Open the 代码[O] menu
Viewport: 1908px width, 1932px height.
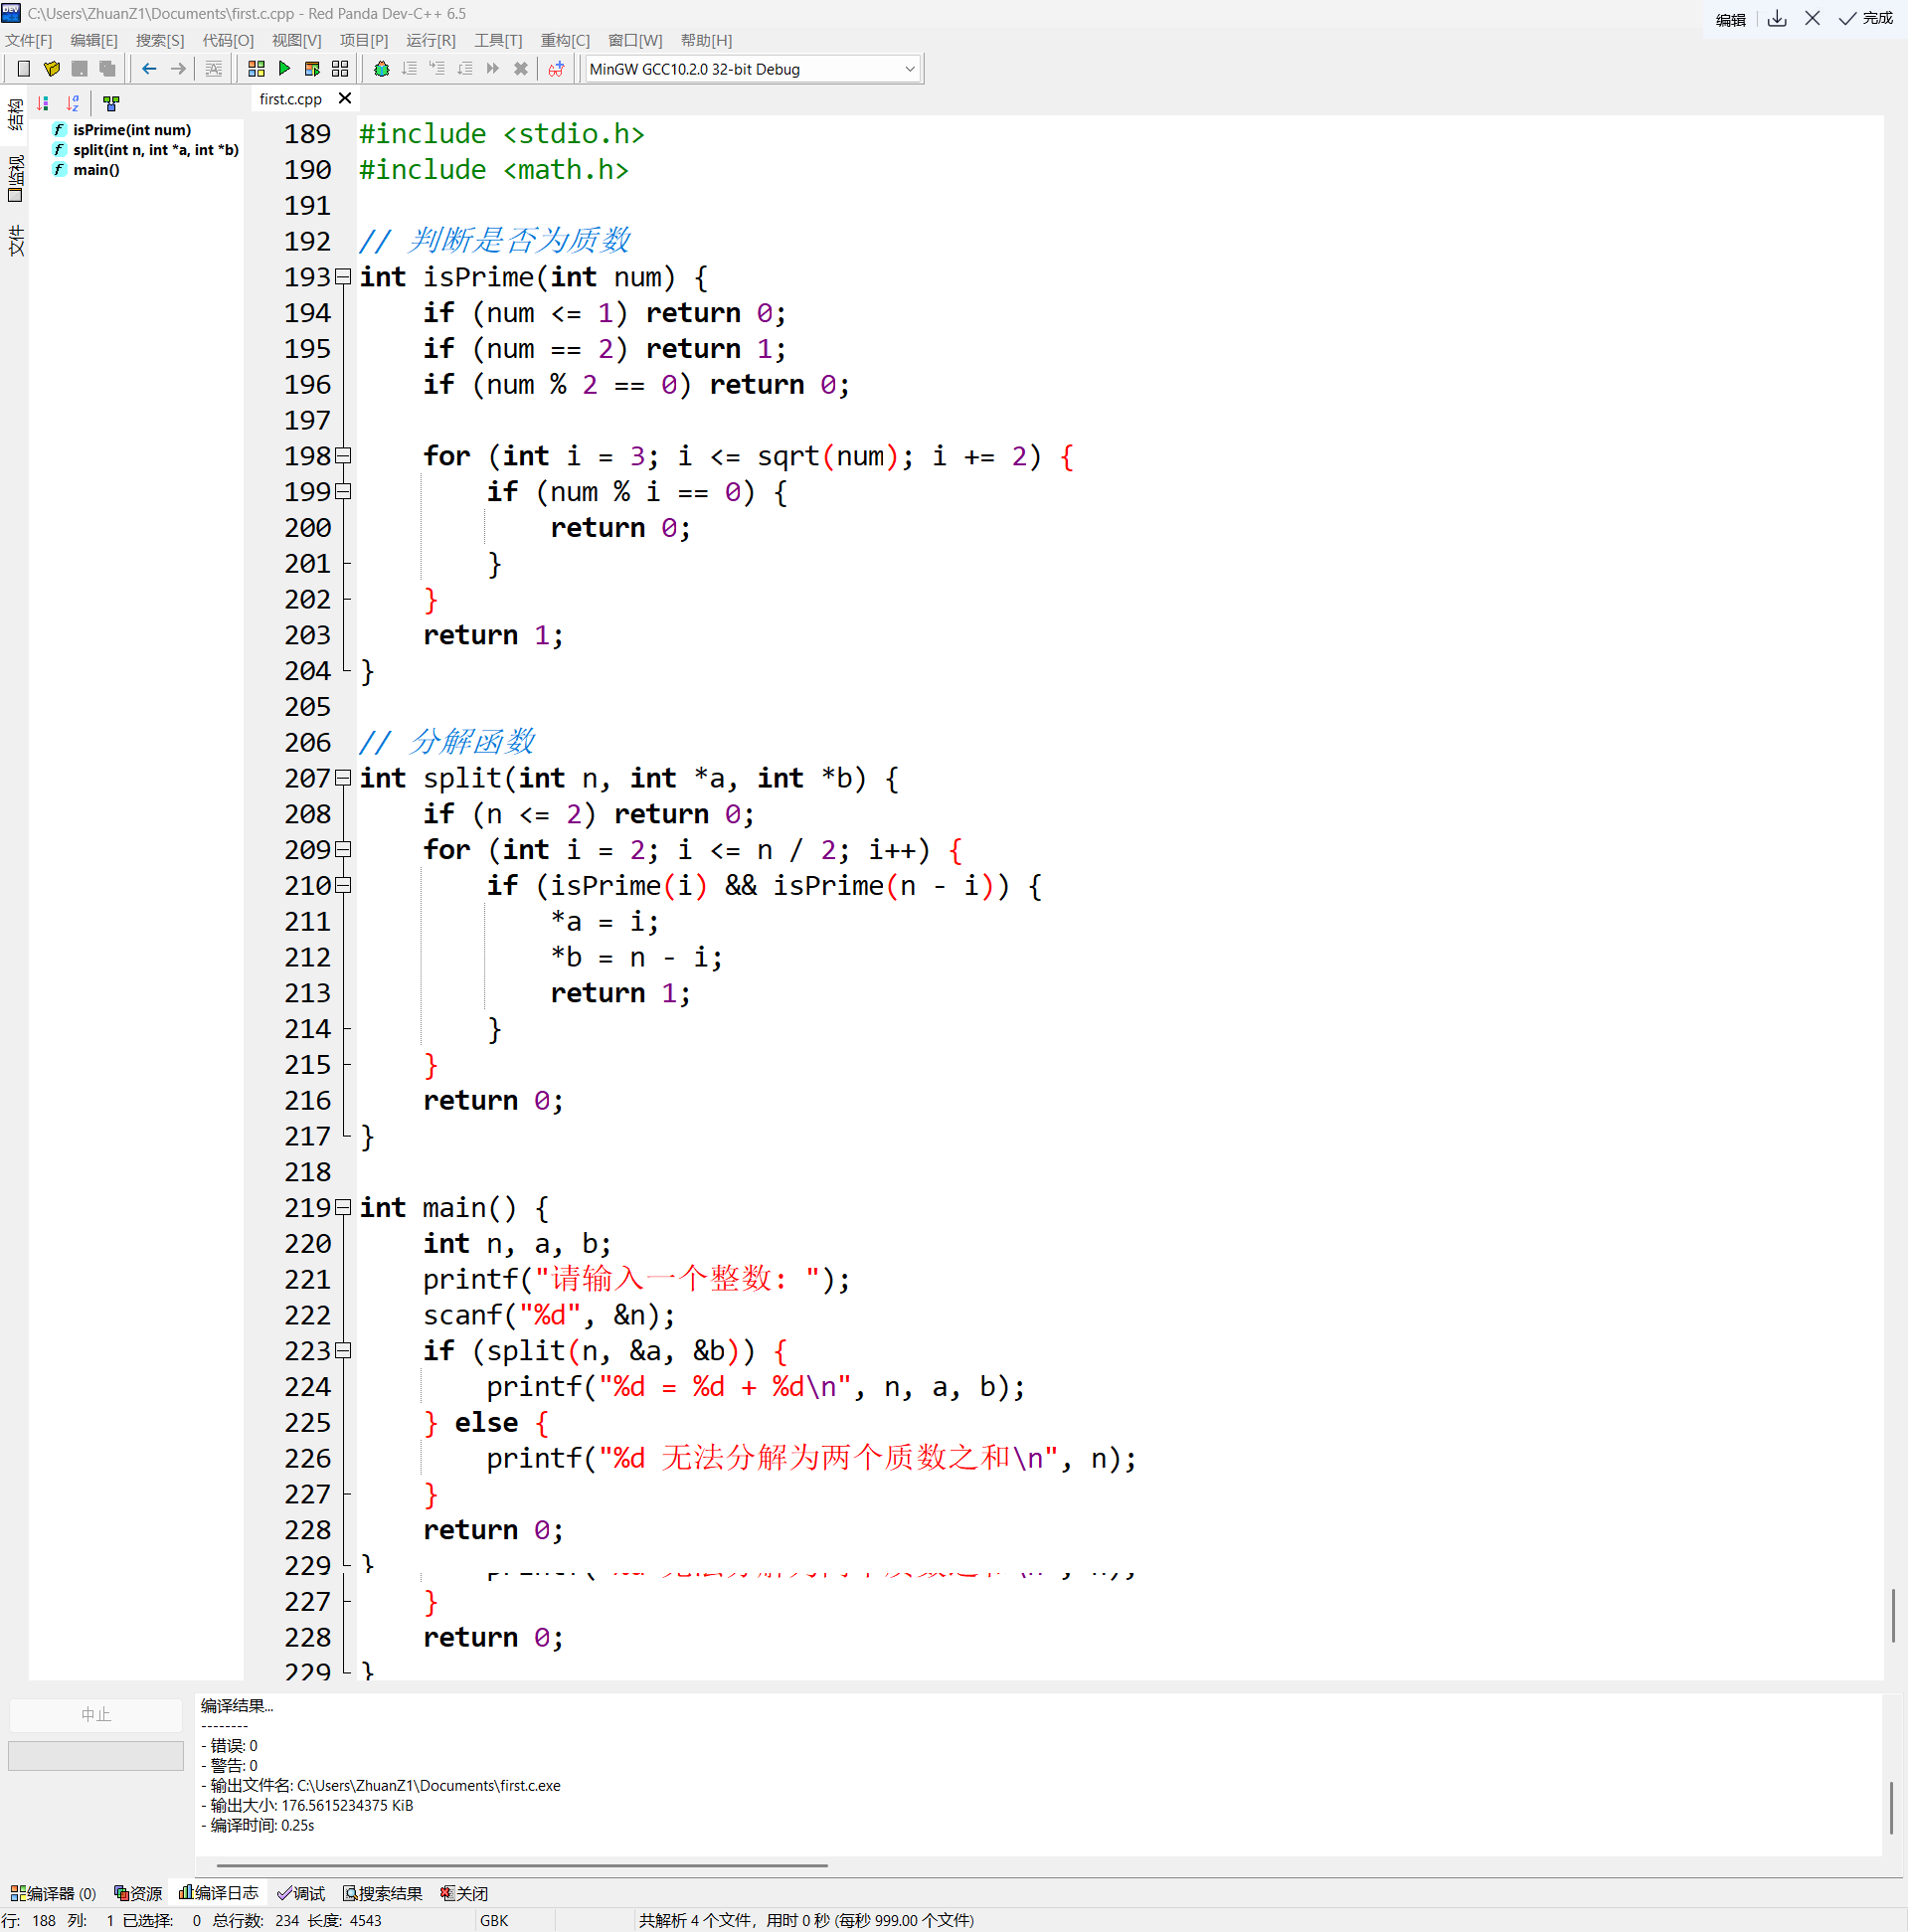point(228,41)
